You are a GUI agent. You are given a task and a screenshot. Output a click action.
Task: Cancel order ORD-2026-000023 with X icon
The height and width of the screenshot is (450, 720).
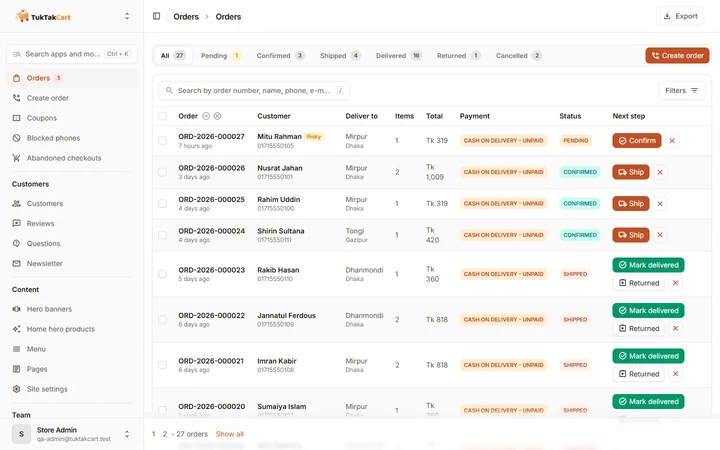675,283
